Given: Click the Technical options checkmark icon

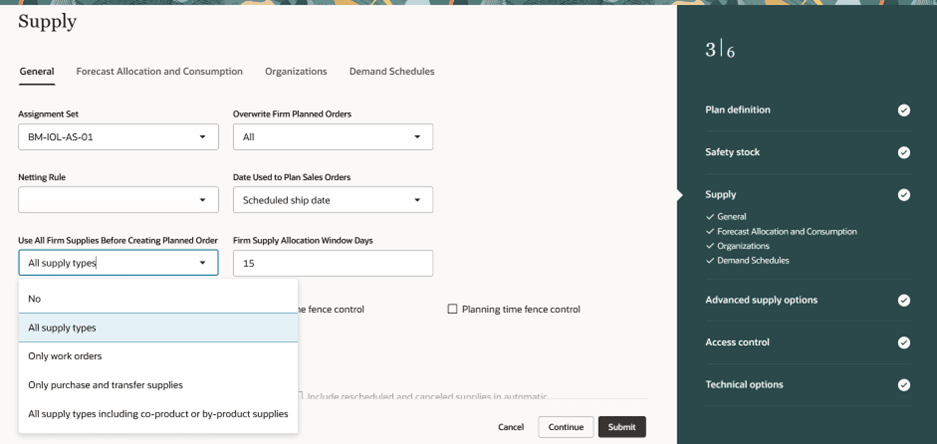Looking at the screenshot, I should [904, 385].
